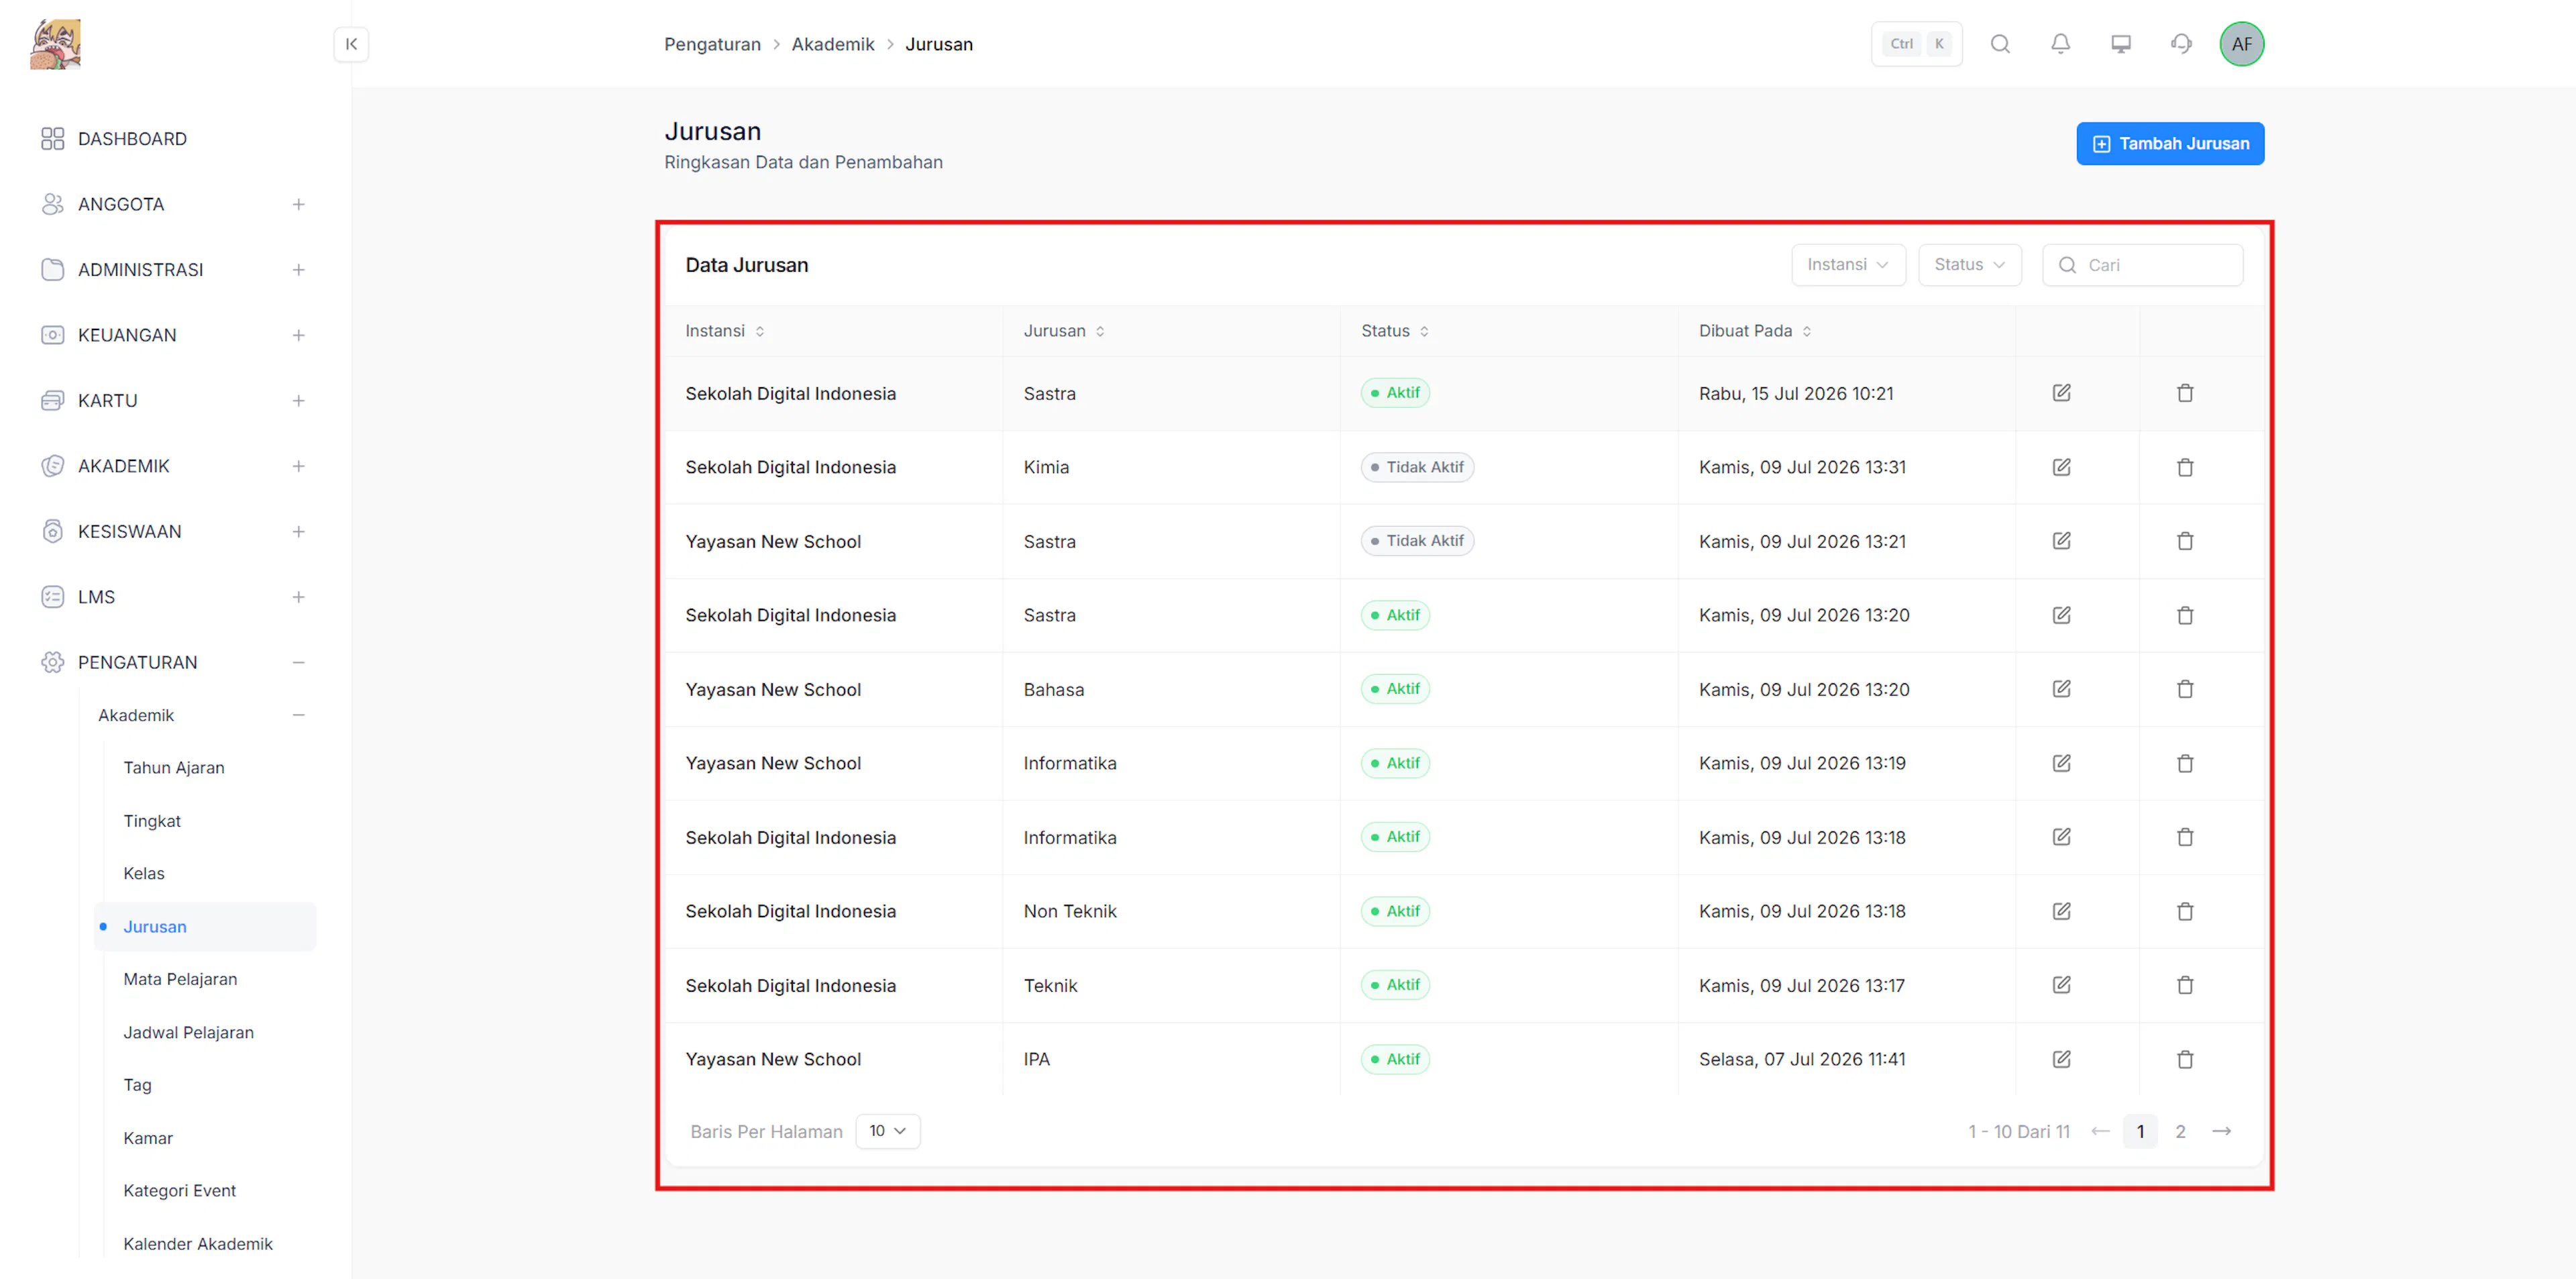Select page 1 in pagination
Image resolution: width=2576 pixels, height=1279 pixels.
coord(2140,1131)
